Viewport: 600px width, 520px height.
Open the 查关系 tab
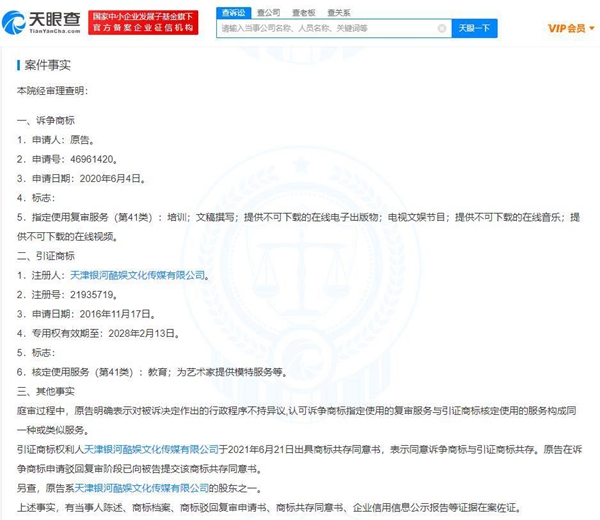tap(338, 11)
